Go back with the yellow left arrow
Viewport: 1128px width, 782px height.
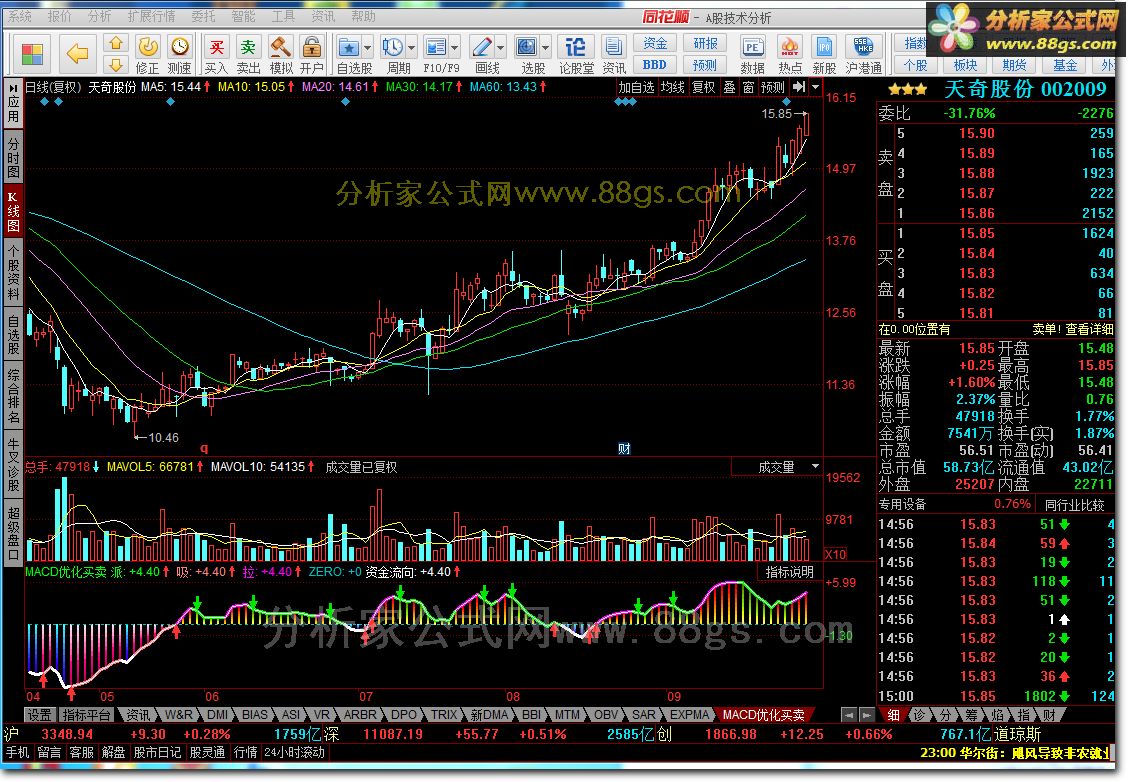pyautogui.click(x=77, y=53)
